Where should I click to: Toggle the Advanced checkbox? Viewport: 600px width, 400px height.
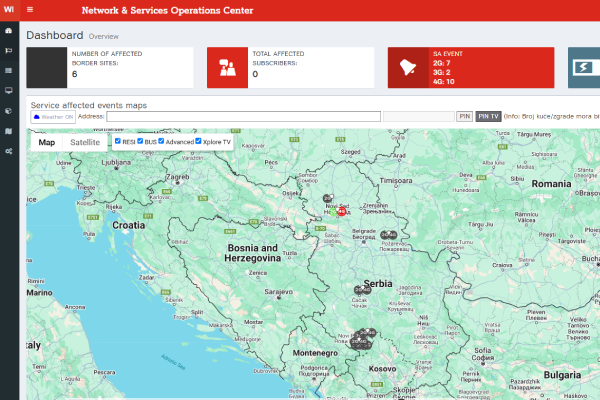(x=161, y=142)
